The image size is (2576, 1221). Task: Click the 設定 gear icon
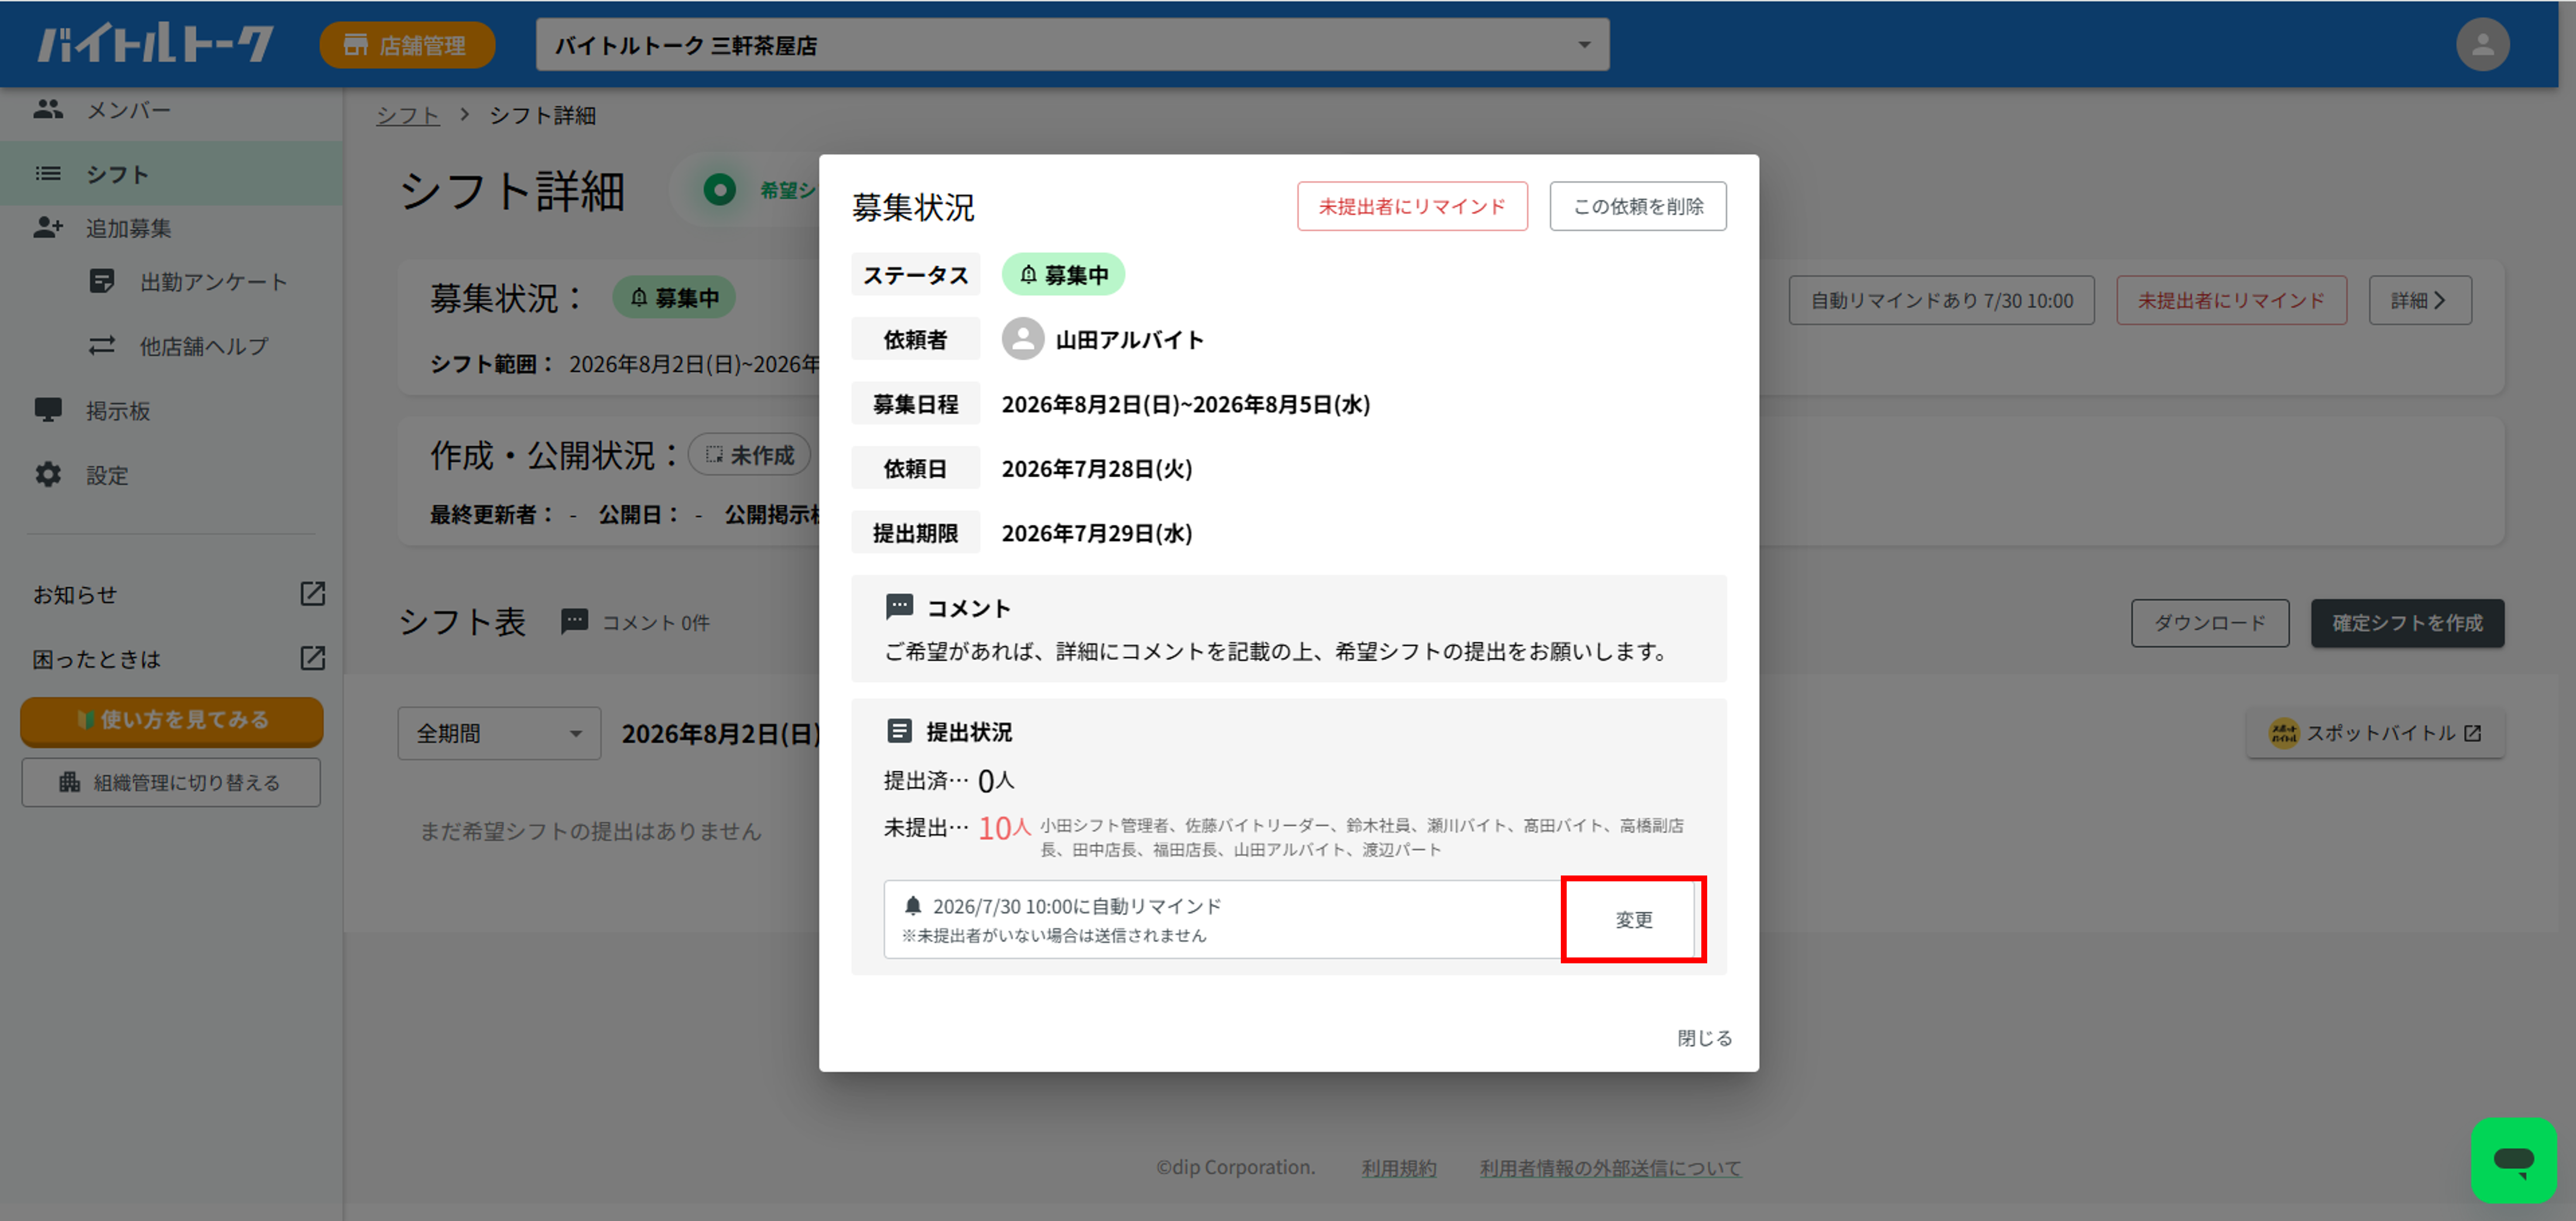click(48, 475)
